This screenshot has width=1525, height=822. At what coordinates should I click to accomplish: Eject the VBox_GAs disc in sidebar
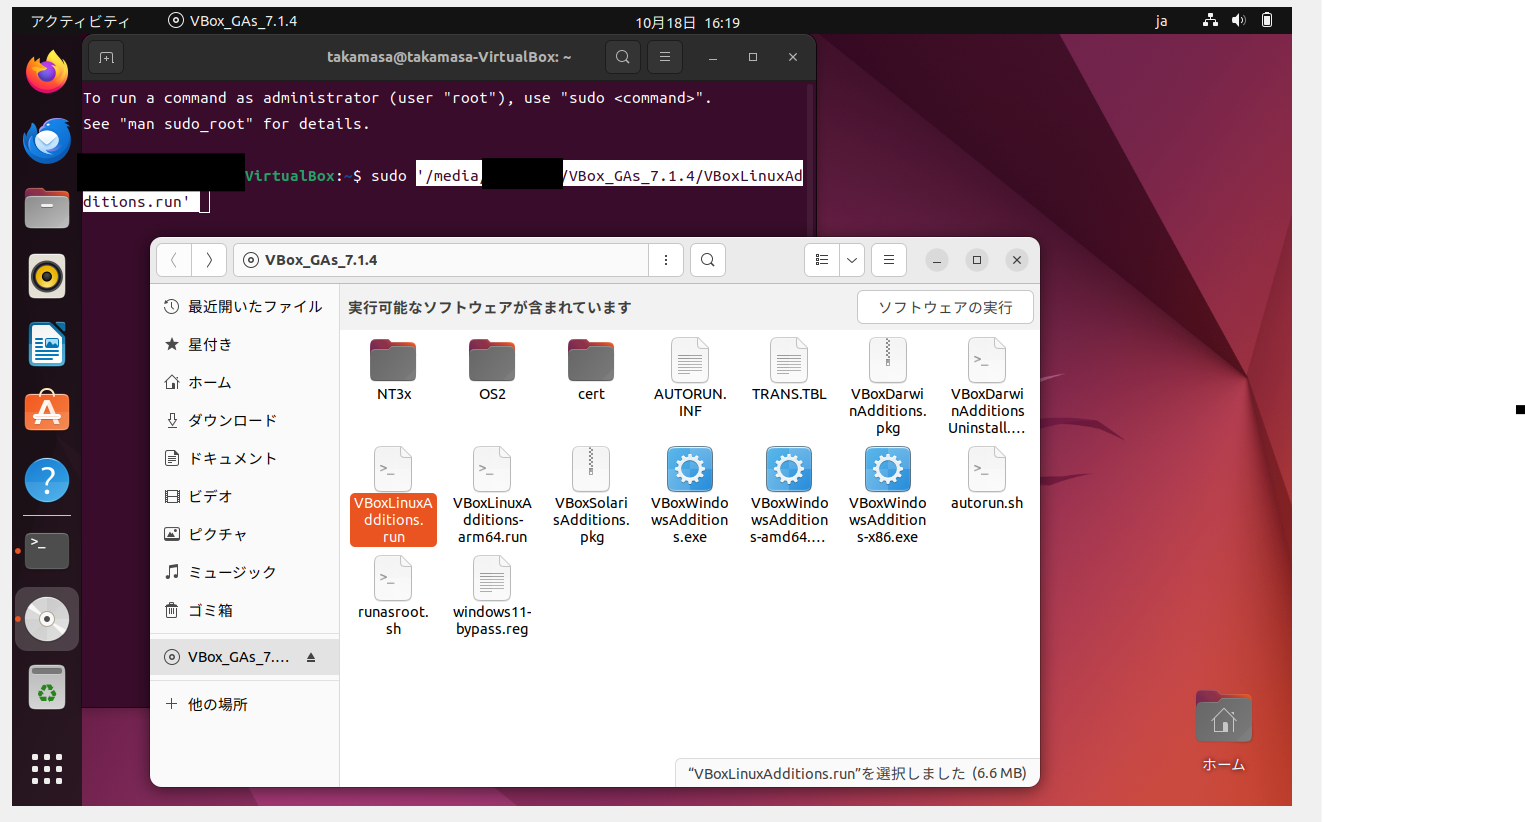coord(311,657)
